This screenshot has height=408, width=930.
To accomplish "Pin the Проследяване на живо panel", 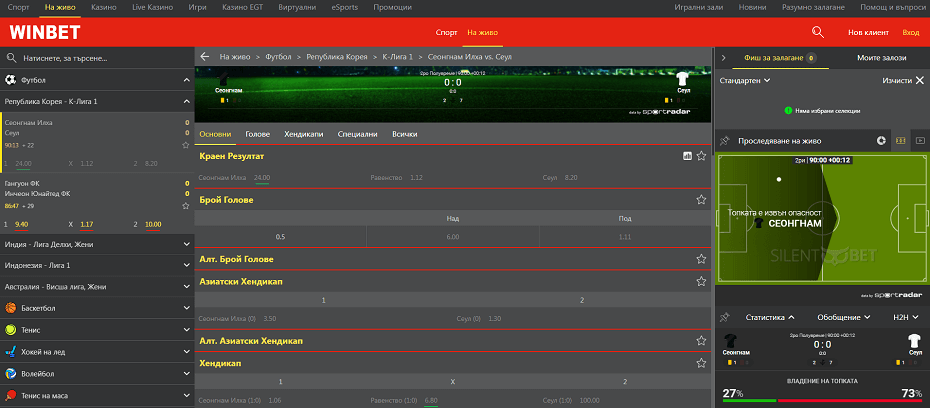I will point(724,141).
